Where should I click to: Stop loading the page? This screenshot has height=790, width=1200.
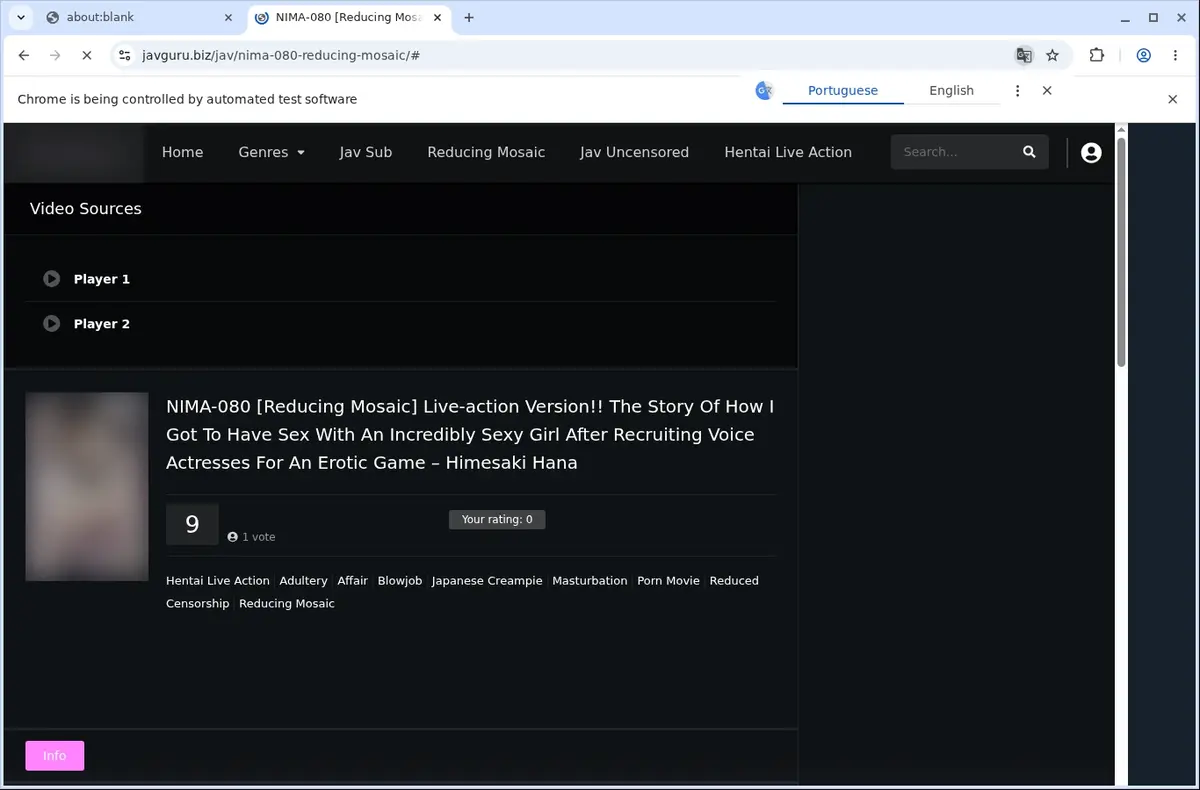point(86,56)
